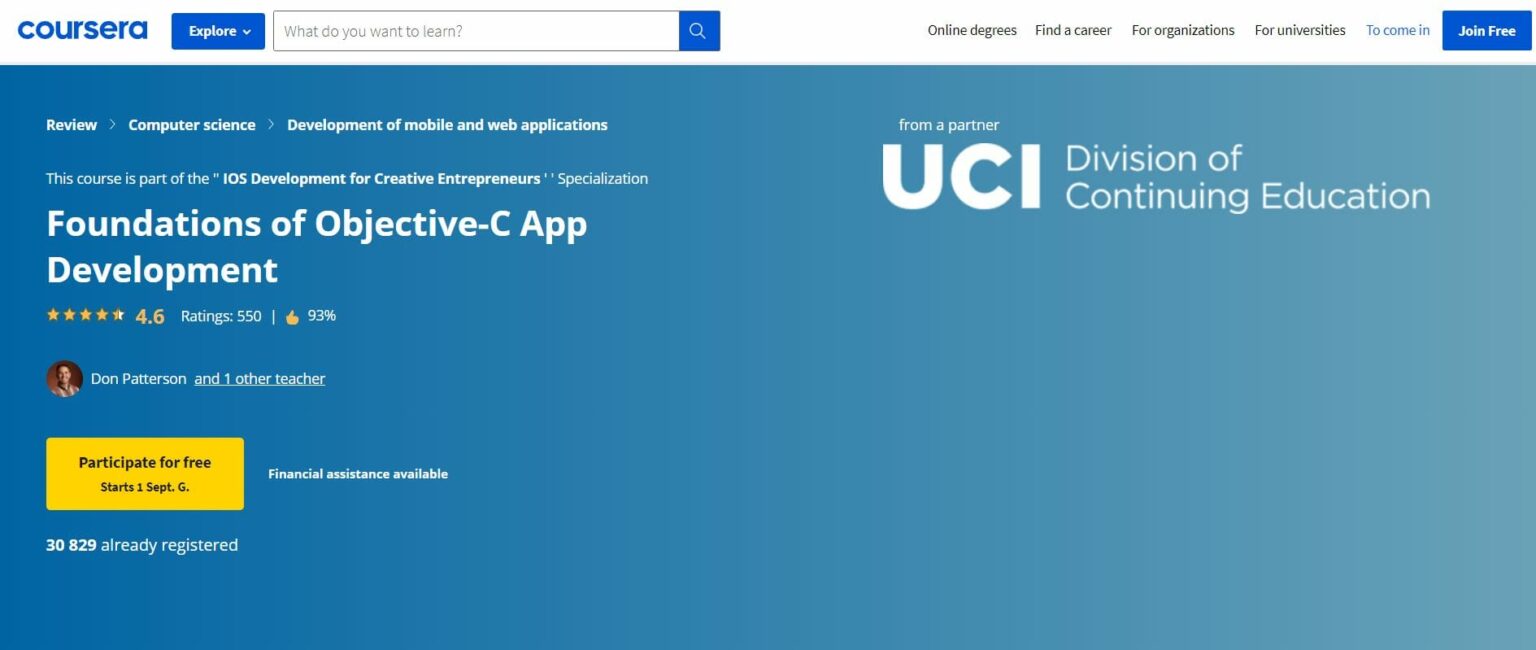Open the Explore dropdown menu
Viewport: 1536px width, 650px height.
click(218, 31)
